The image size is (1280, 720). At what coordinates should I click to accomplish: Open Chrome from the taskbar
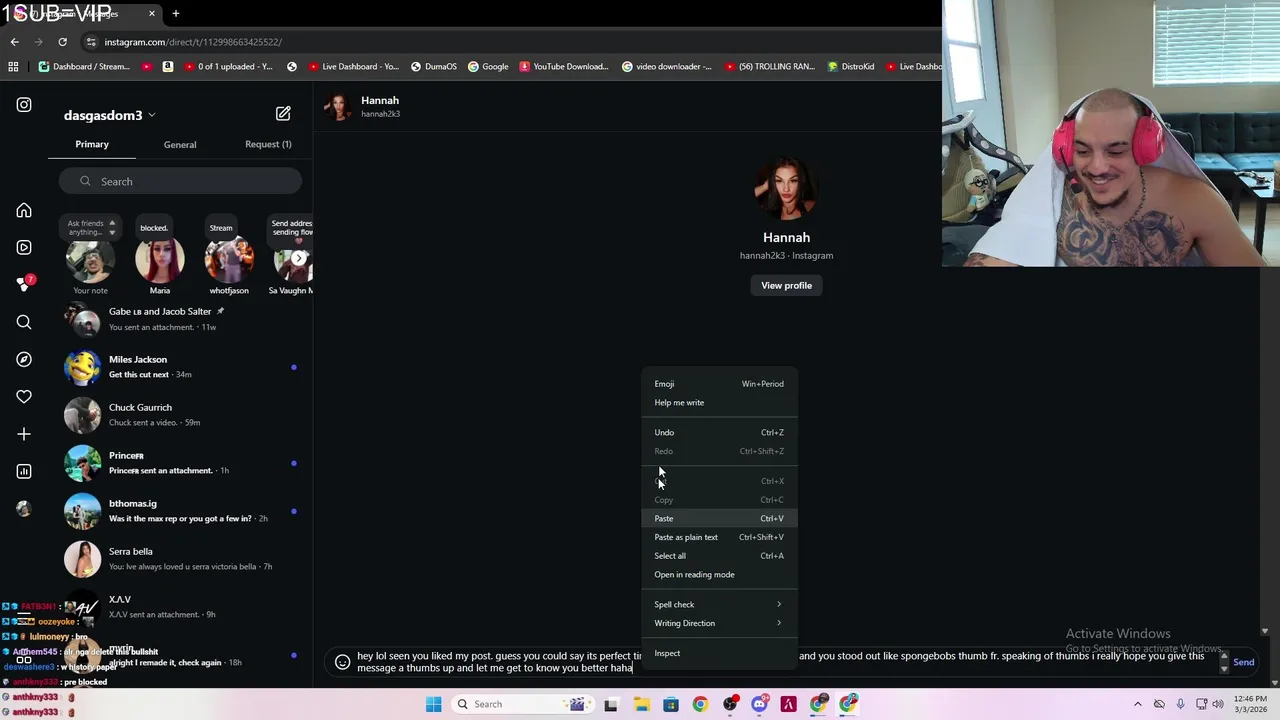(x=700, y=704)
